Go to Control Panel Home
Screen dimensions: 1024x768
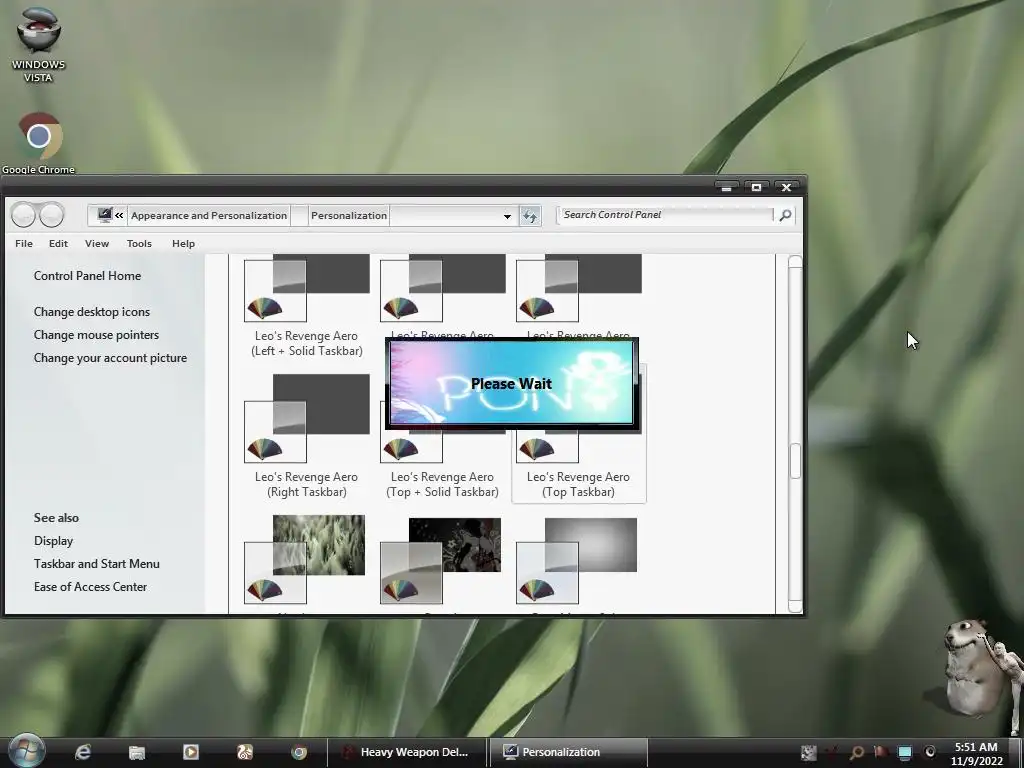(88, 276)
